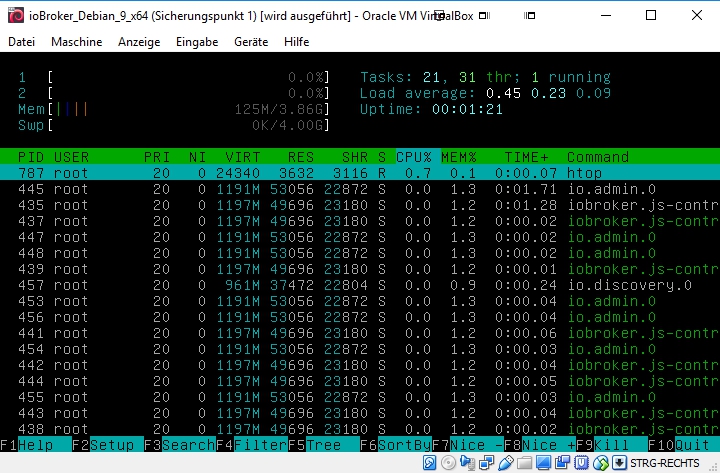Toggle the mouse integration status icon

pos(600,463)
